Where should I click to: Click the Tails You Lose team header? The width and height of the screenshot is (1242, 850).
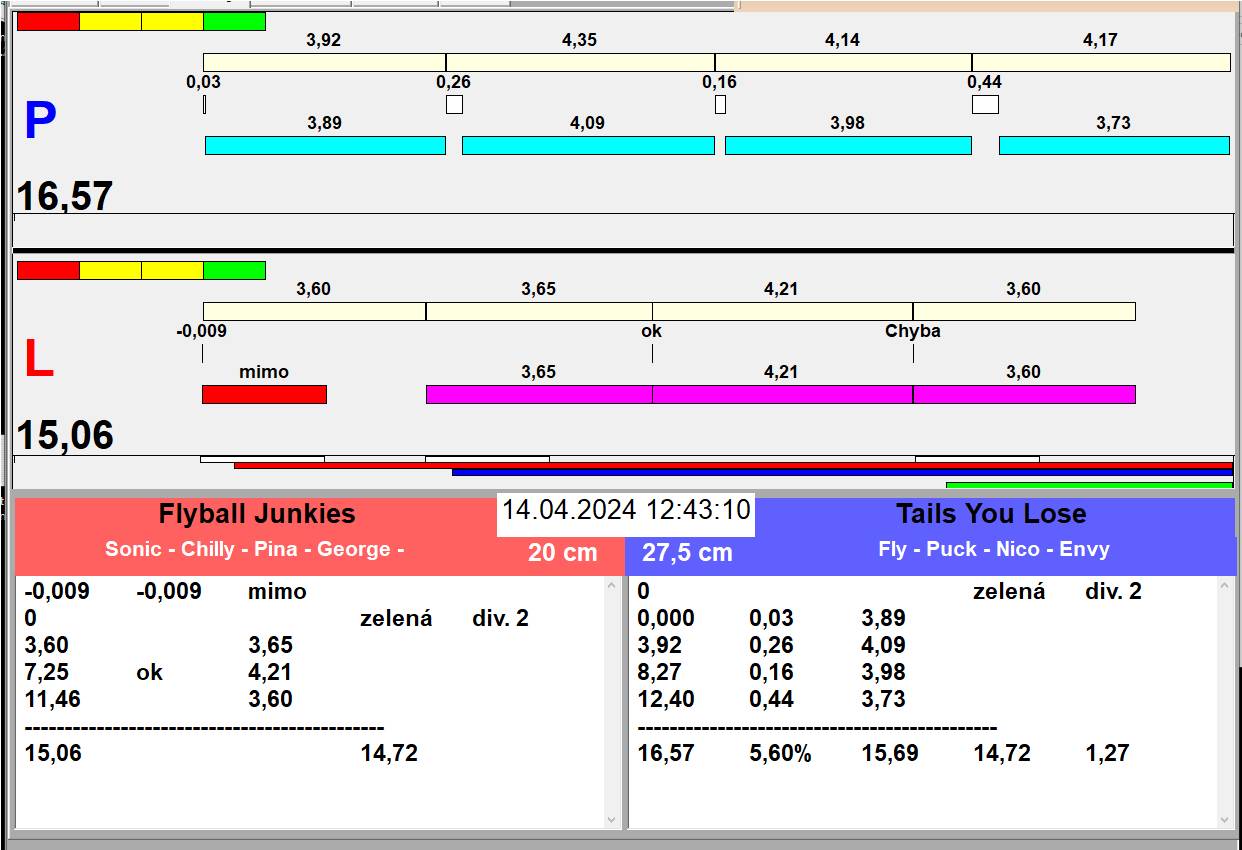point(991,514)
